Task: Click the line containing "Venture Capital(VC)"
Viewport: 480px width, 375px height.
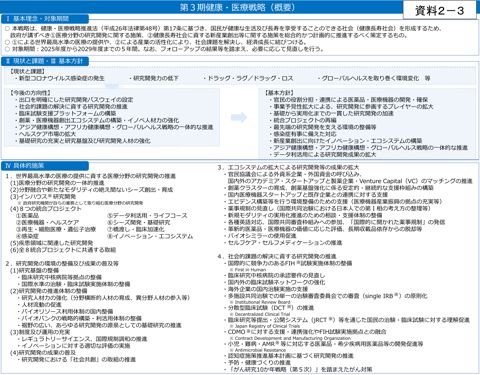Action: point(350,181)
